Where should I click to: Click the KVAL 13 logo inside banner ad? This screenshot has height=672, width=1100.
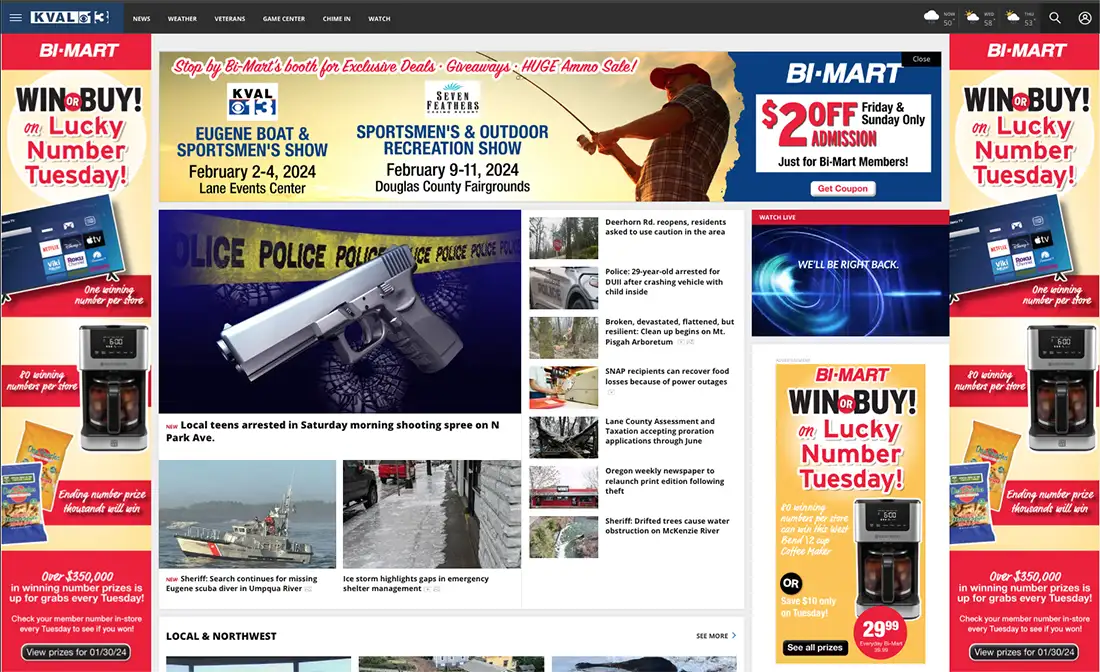[x=252, y=100]
